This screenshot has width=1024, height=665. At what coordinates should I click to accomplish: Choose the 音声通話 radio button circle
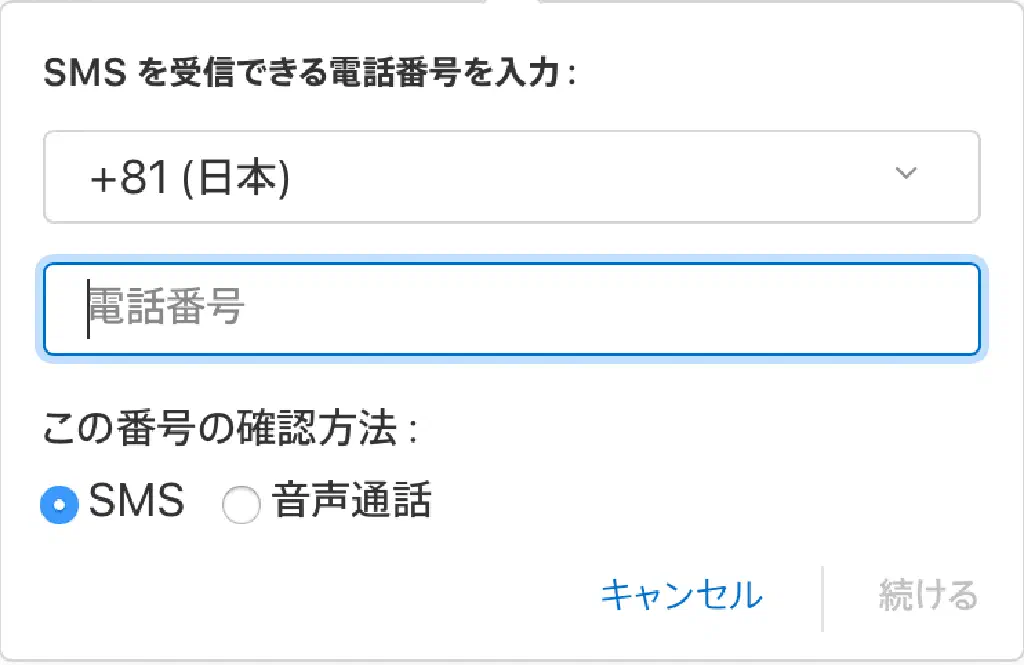click(241, 505)
